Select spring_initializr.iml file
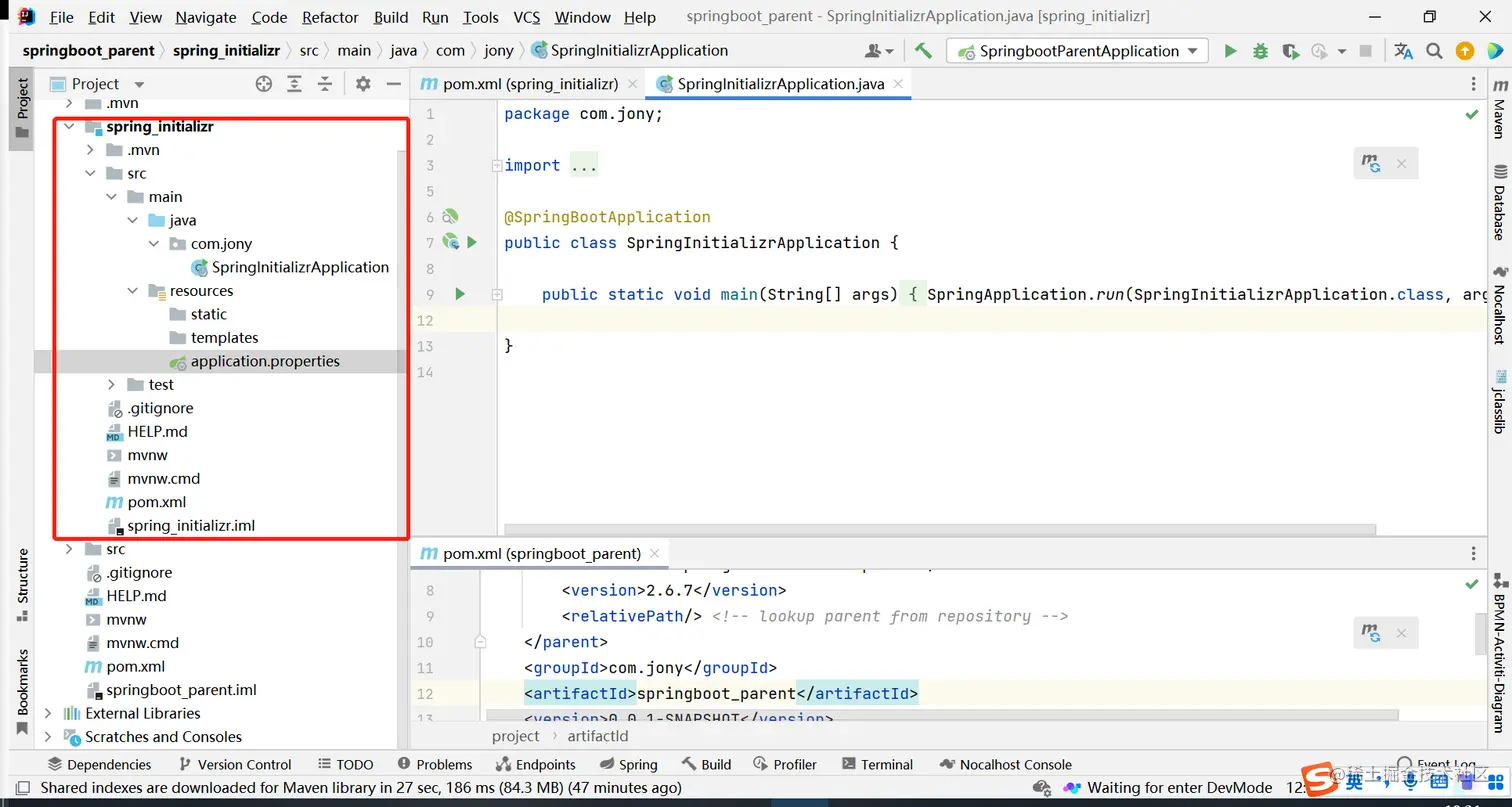1512x807 pixels. point(191,525)
